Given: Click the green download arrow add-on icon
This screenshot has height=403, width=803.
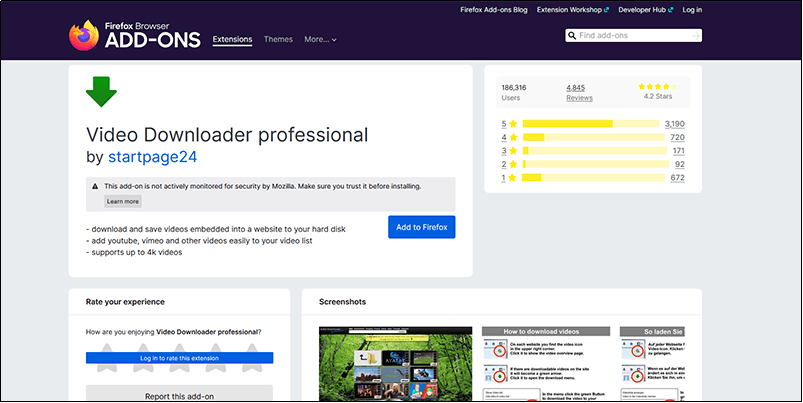Looking at the screenshot, I should 101,92.
